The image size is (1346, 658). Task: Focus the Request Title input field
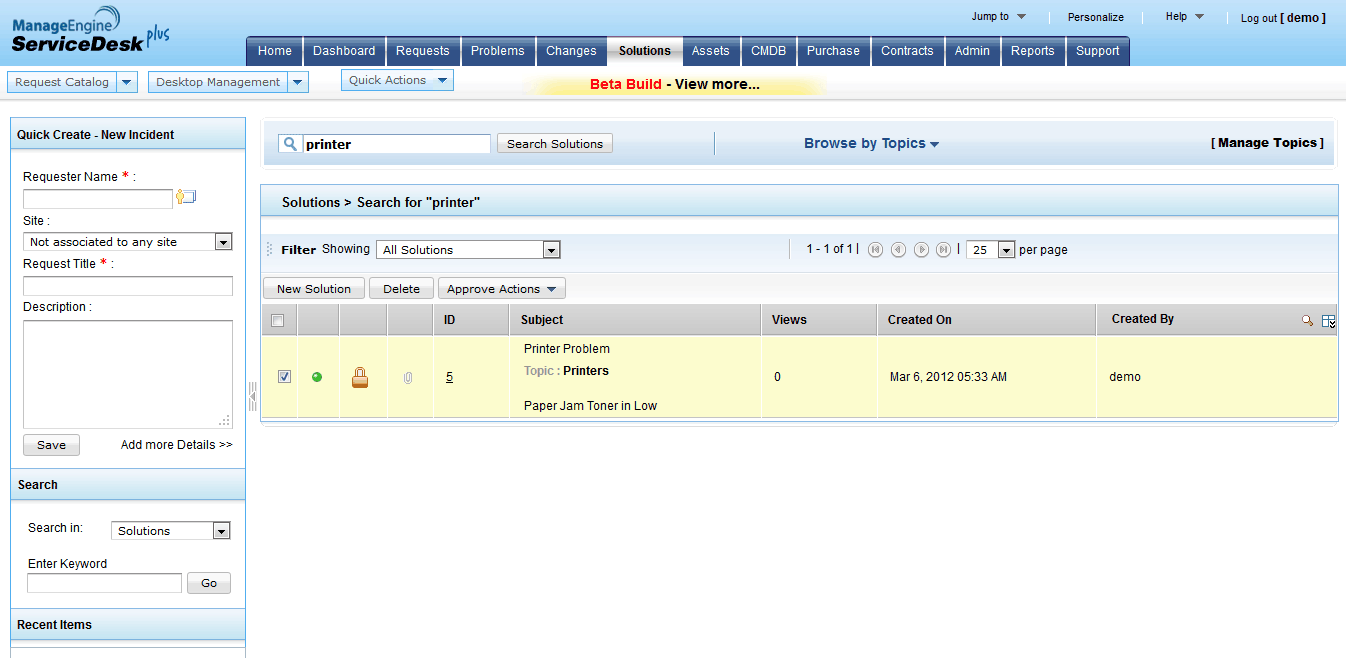(x=128, y=286)
